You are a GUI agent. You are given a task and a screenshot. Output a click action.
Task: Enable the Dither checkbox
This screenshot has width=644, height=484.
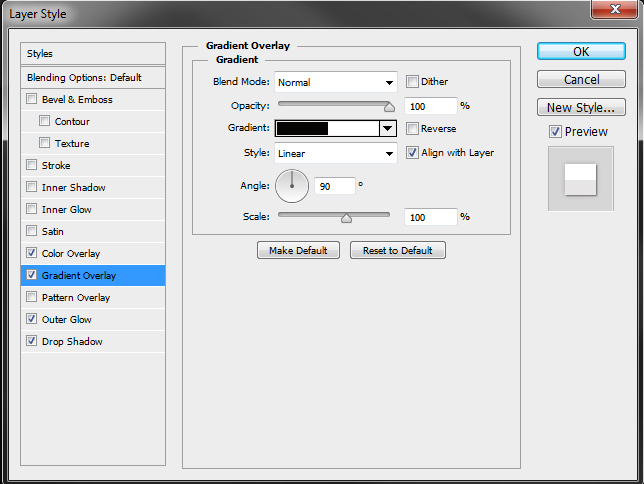coord(413,82)
